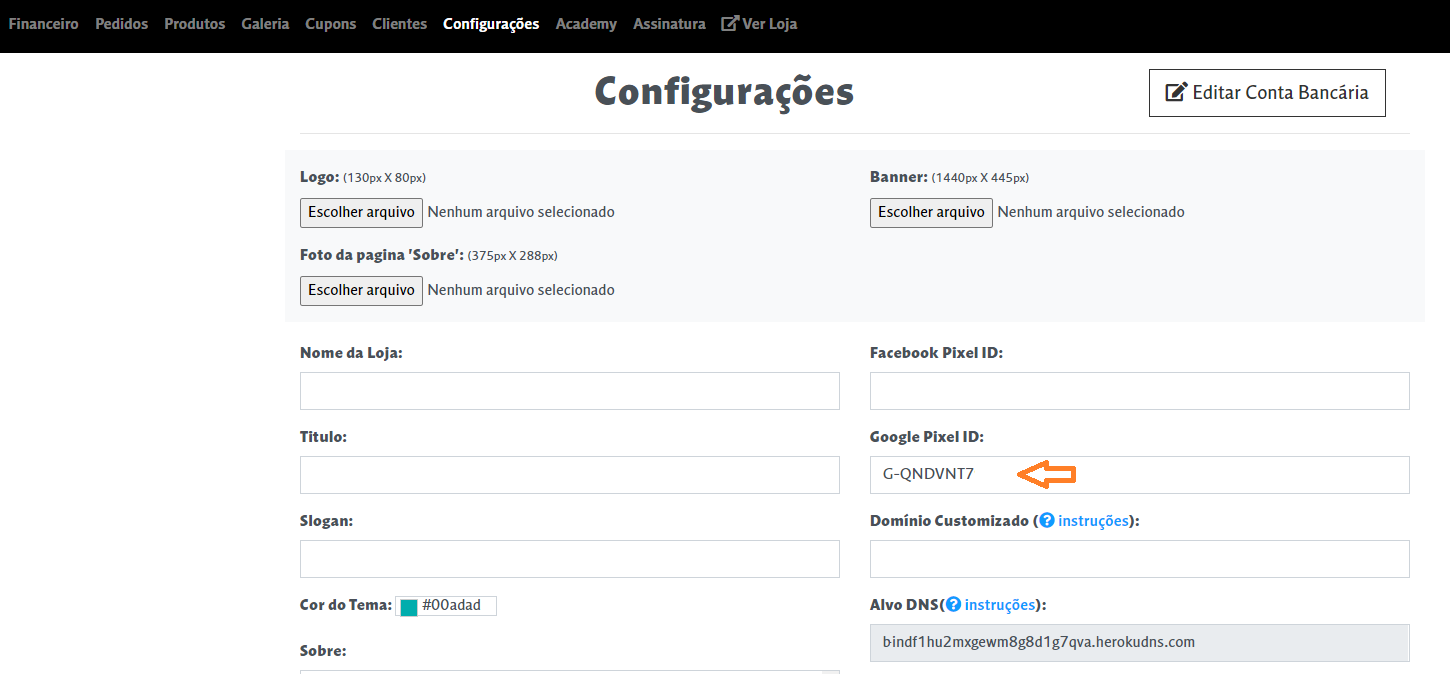1450x674 pixels.
Task: Go to the Pedidos section
Action: coord(122,23)
